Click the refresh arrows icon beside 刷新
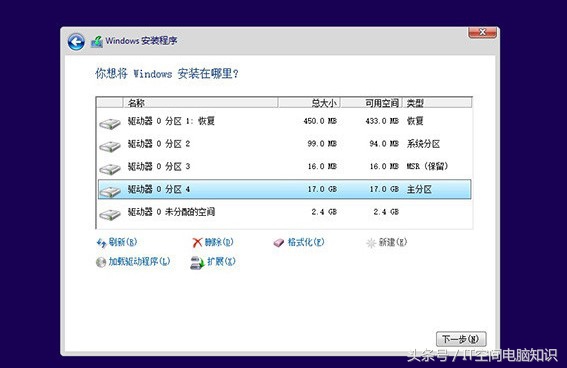567x368 pixels. click(x=101, y=243)
